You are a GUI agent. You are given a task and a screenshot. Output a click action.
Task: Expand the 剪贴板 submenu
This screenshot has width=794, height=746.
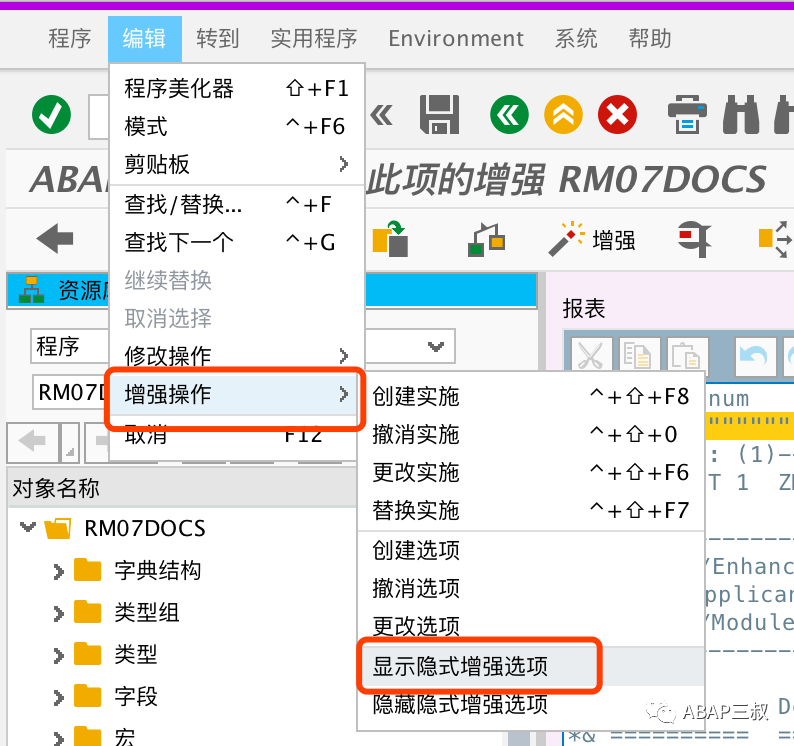(237, 164)
